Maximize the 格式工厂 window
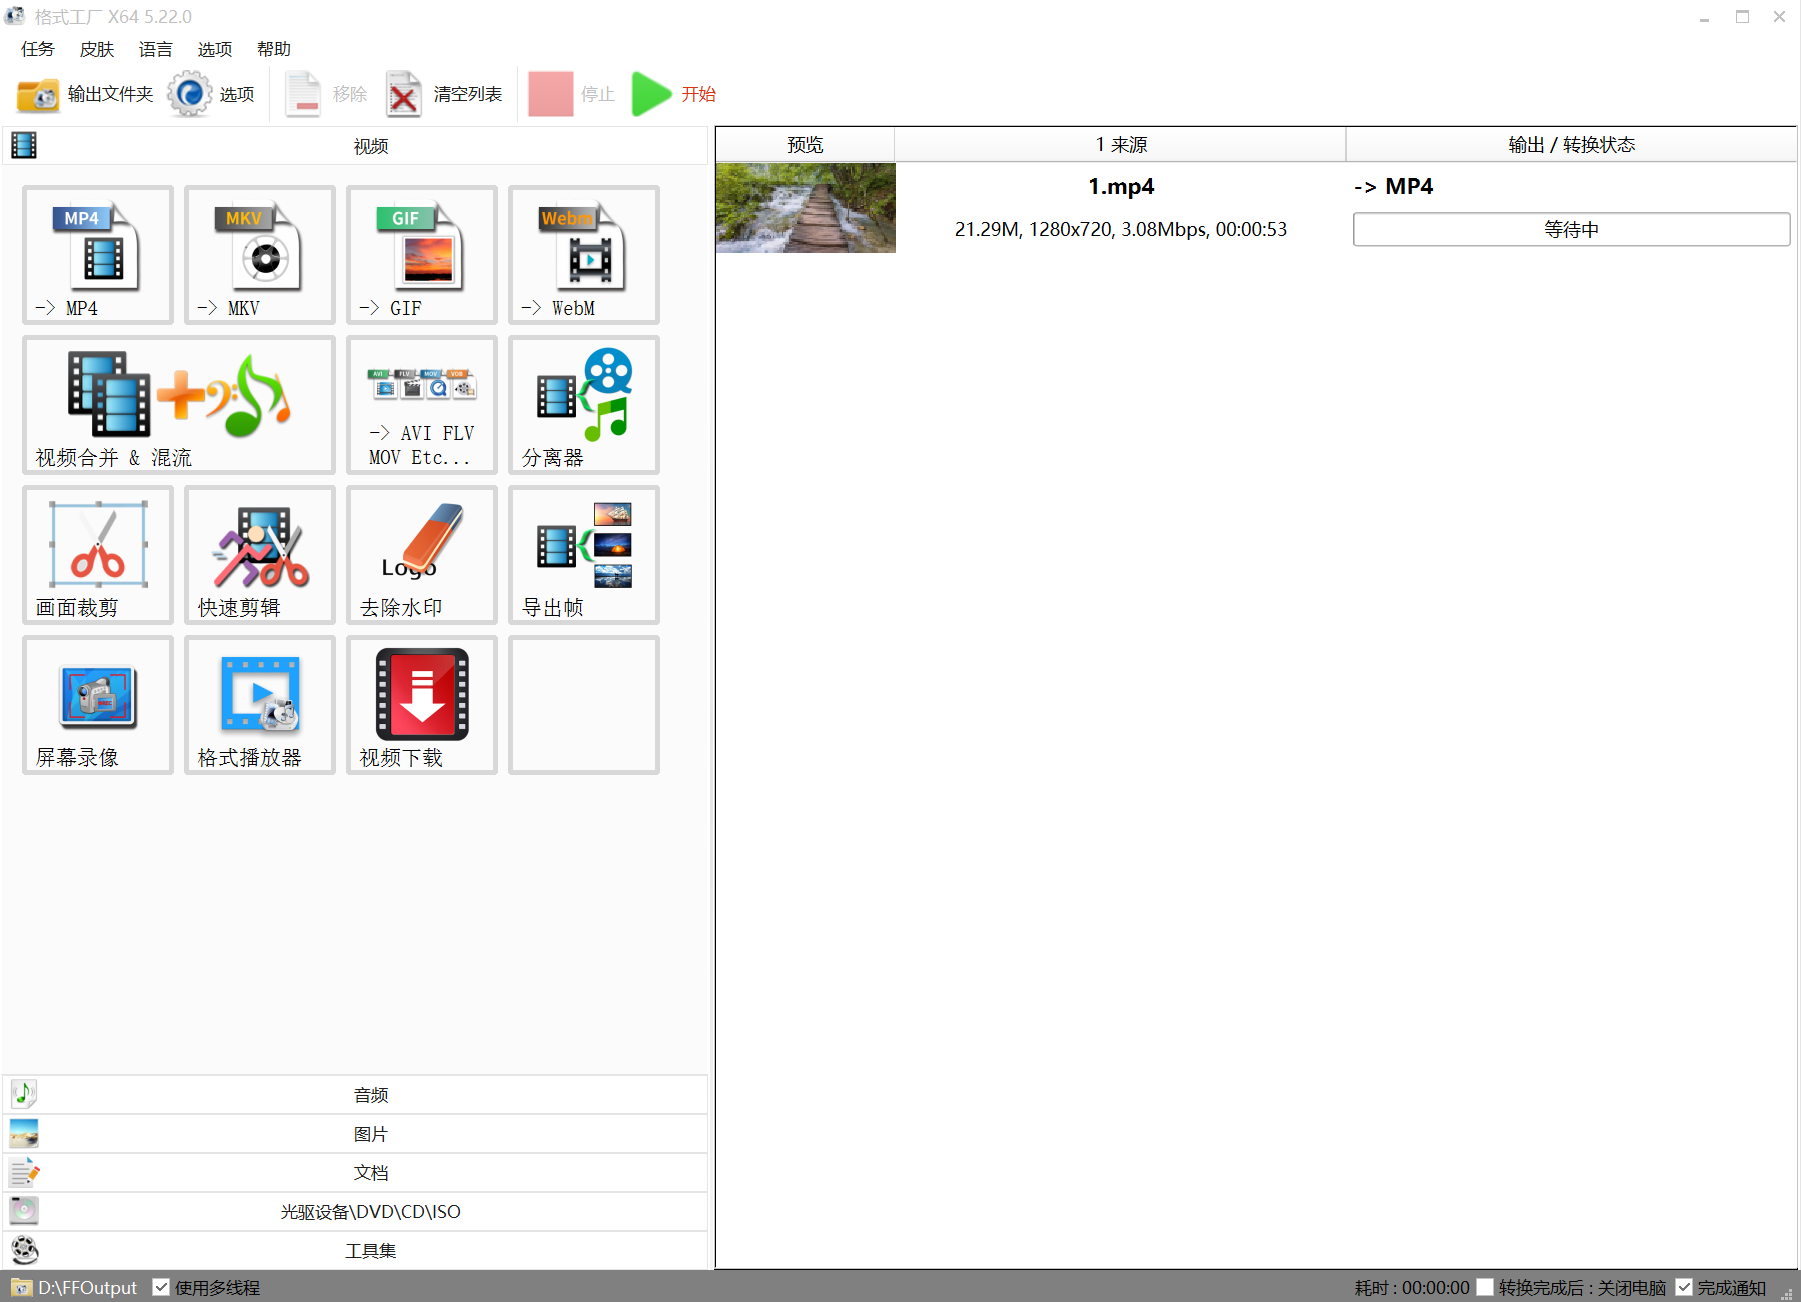 (1742, 17)
